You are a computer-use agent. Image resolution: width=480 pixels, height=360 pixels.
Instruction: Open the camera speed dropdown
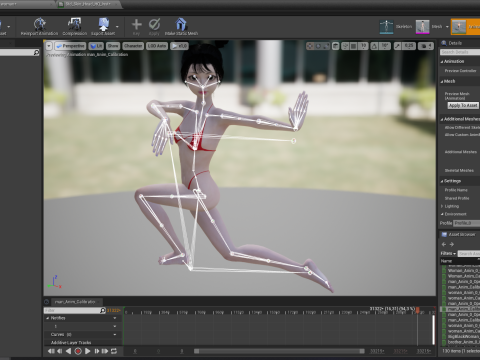point(426,46)
